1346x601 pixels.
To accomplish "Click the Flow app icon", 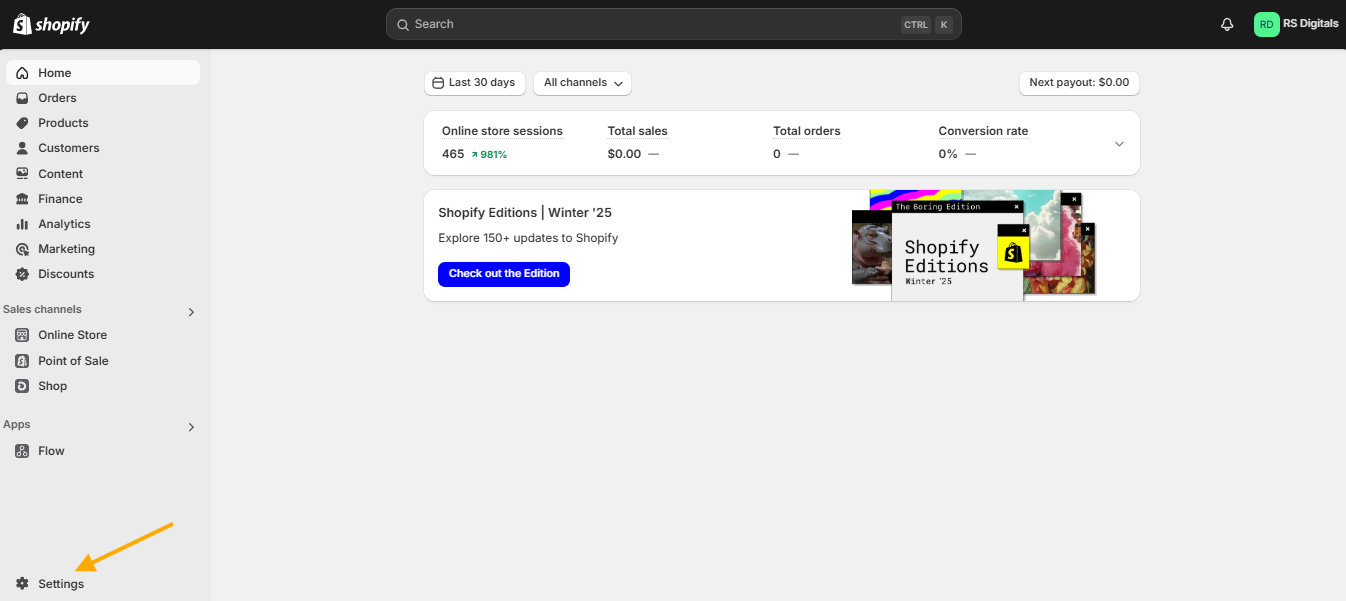I will [x=22, y=451].
